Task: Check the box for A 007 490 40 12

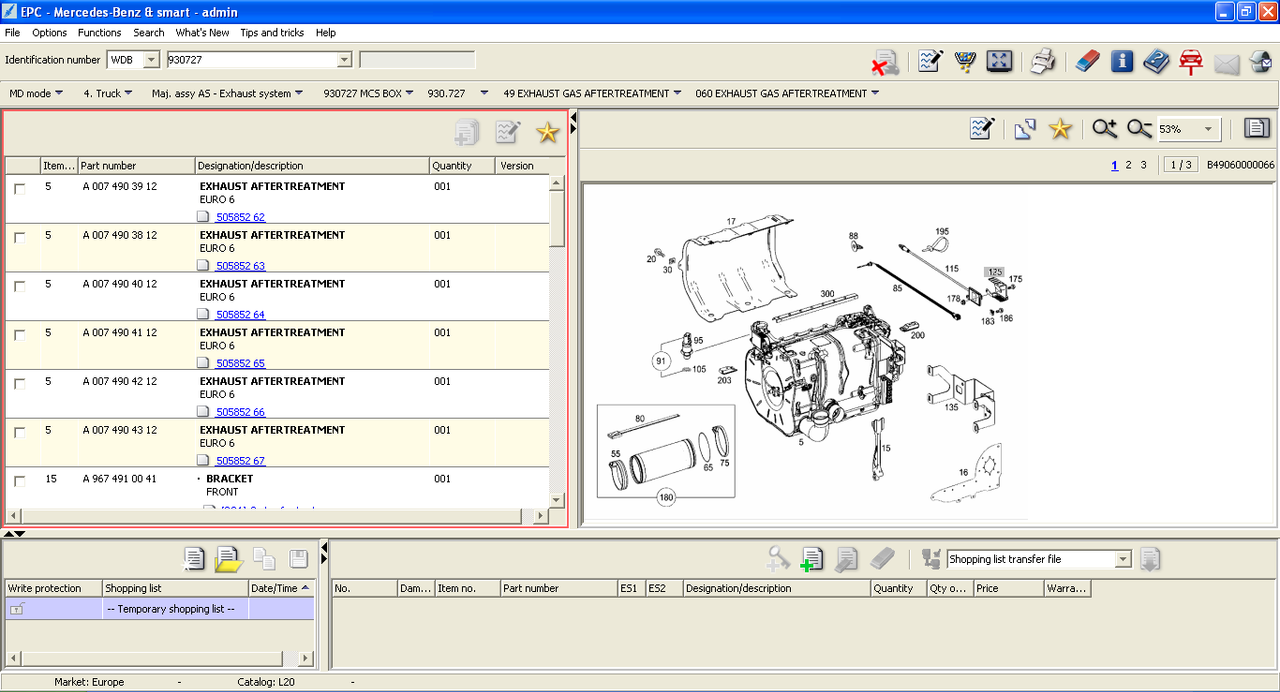Action: coord(20,287)
